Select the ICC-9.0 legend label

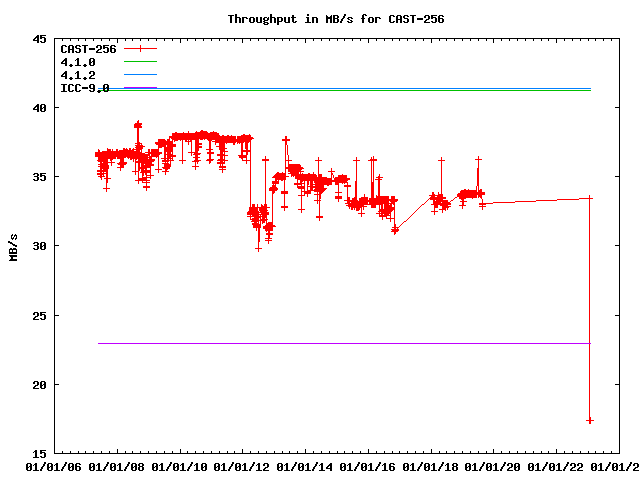(85, 88)
